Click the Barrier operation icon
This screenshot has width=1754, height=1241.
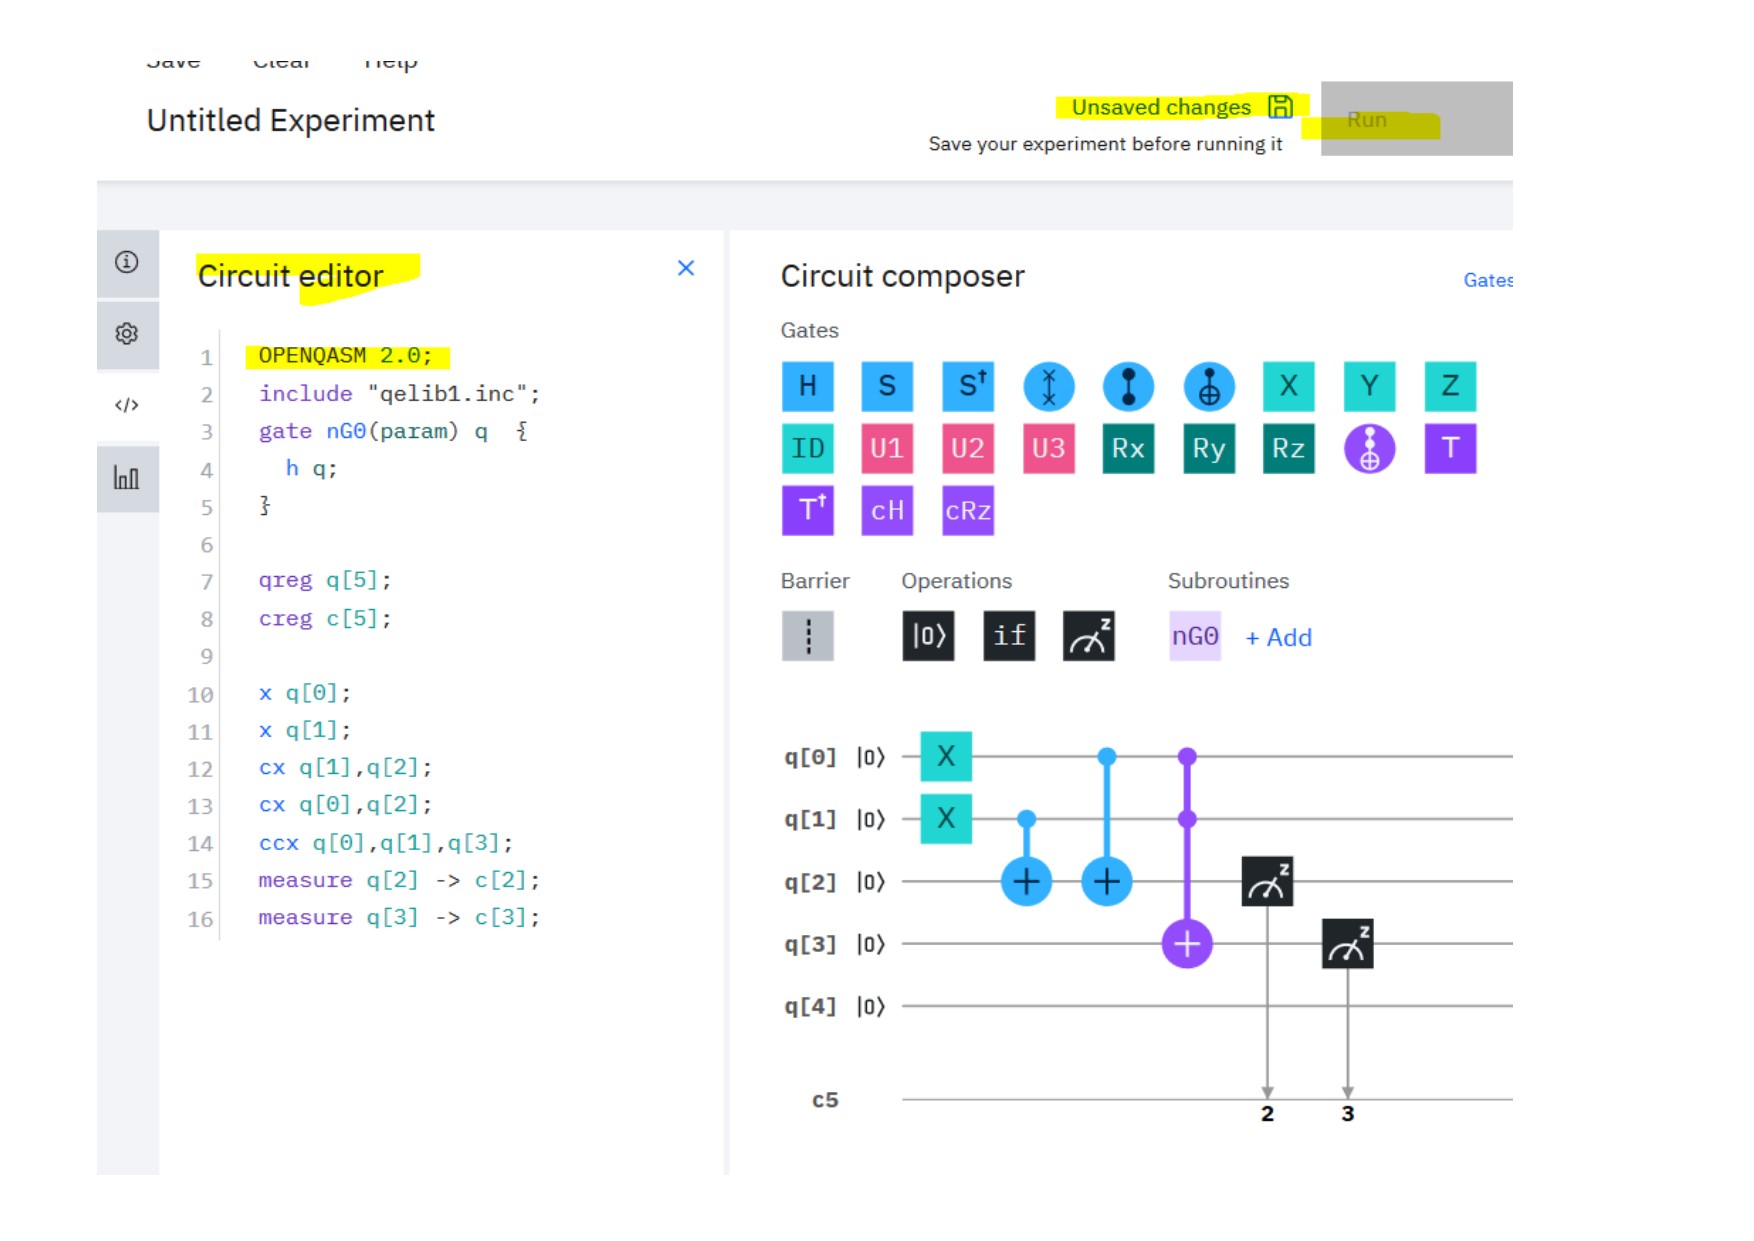point(807,636)
